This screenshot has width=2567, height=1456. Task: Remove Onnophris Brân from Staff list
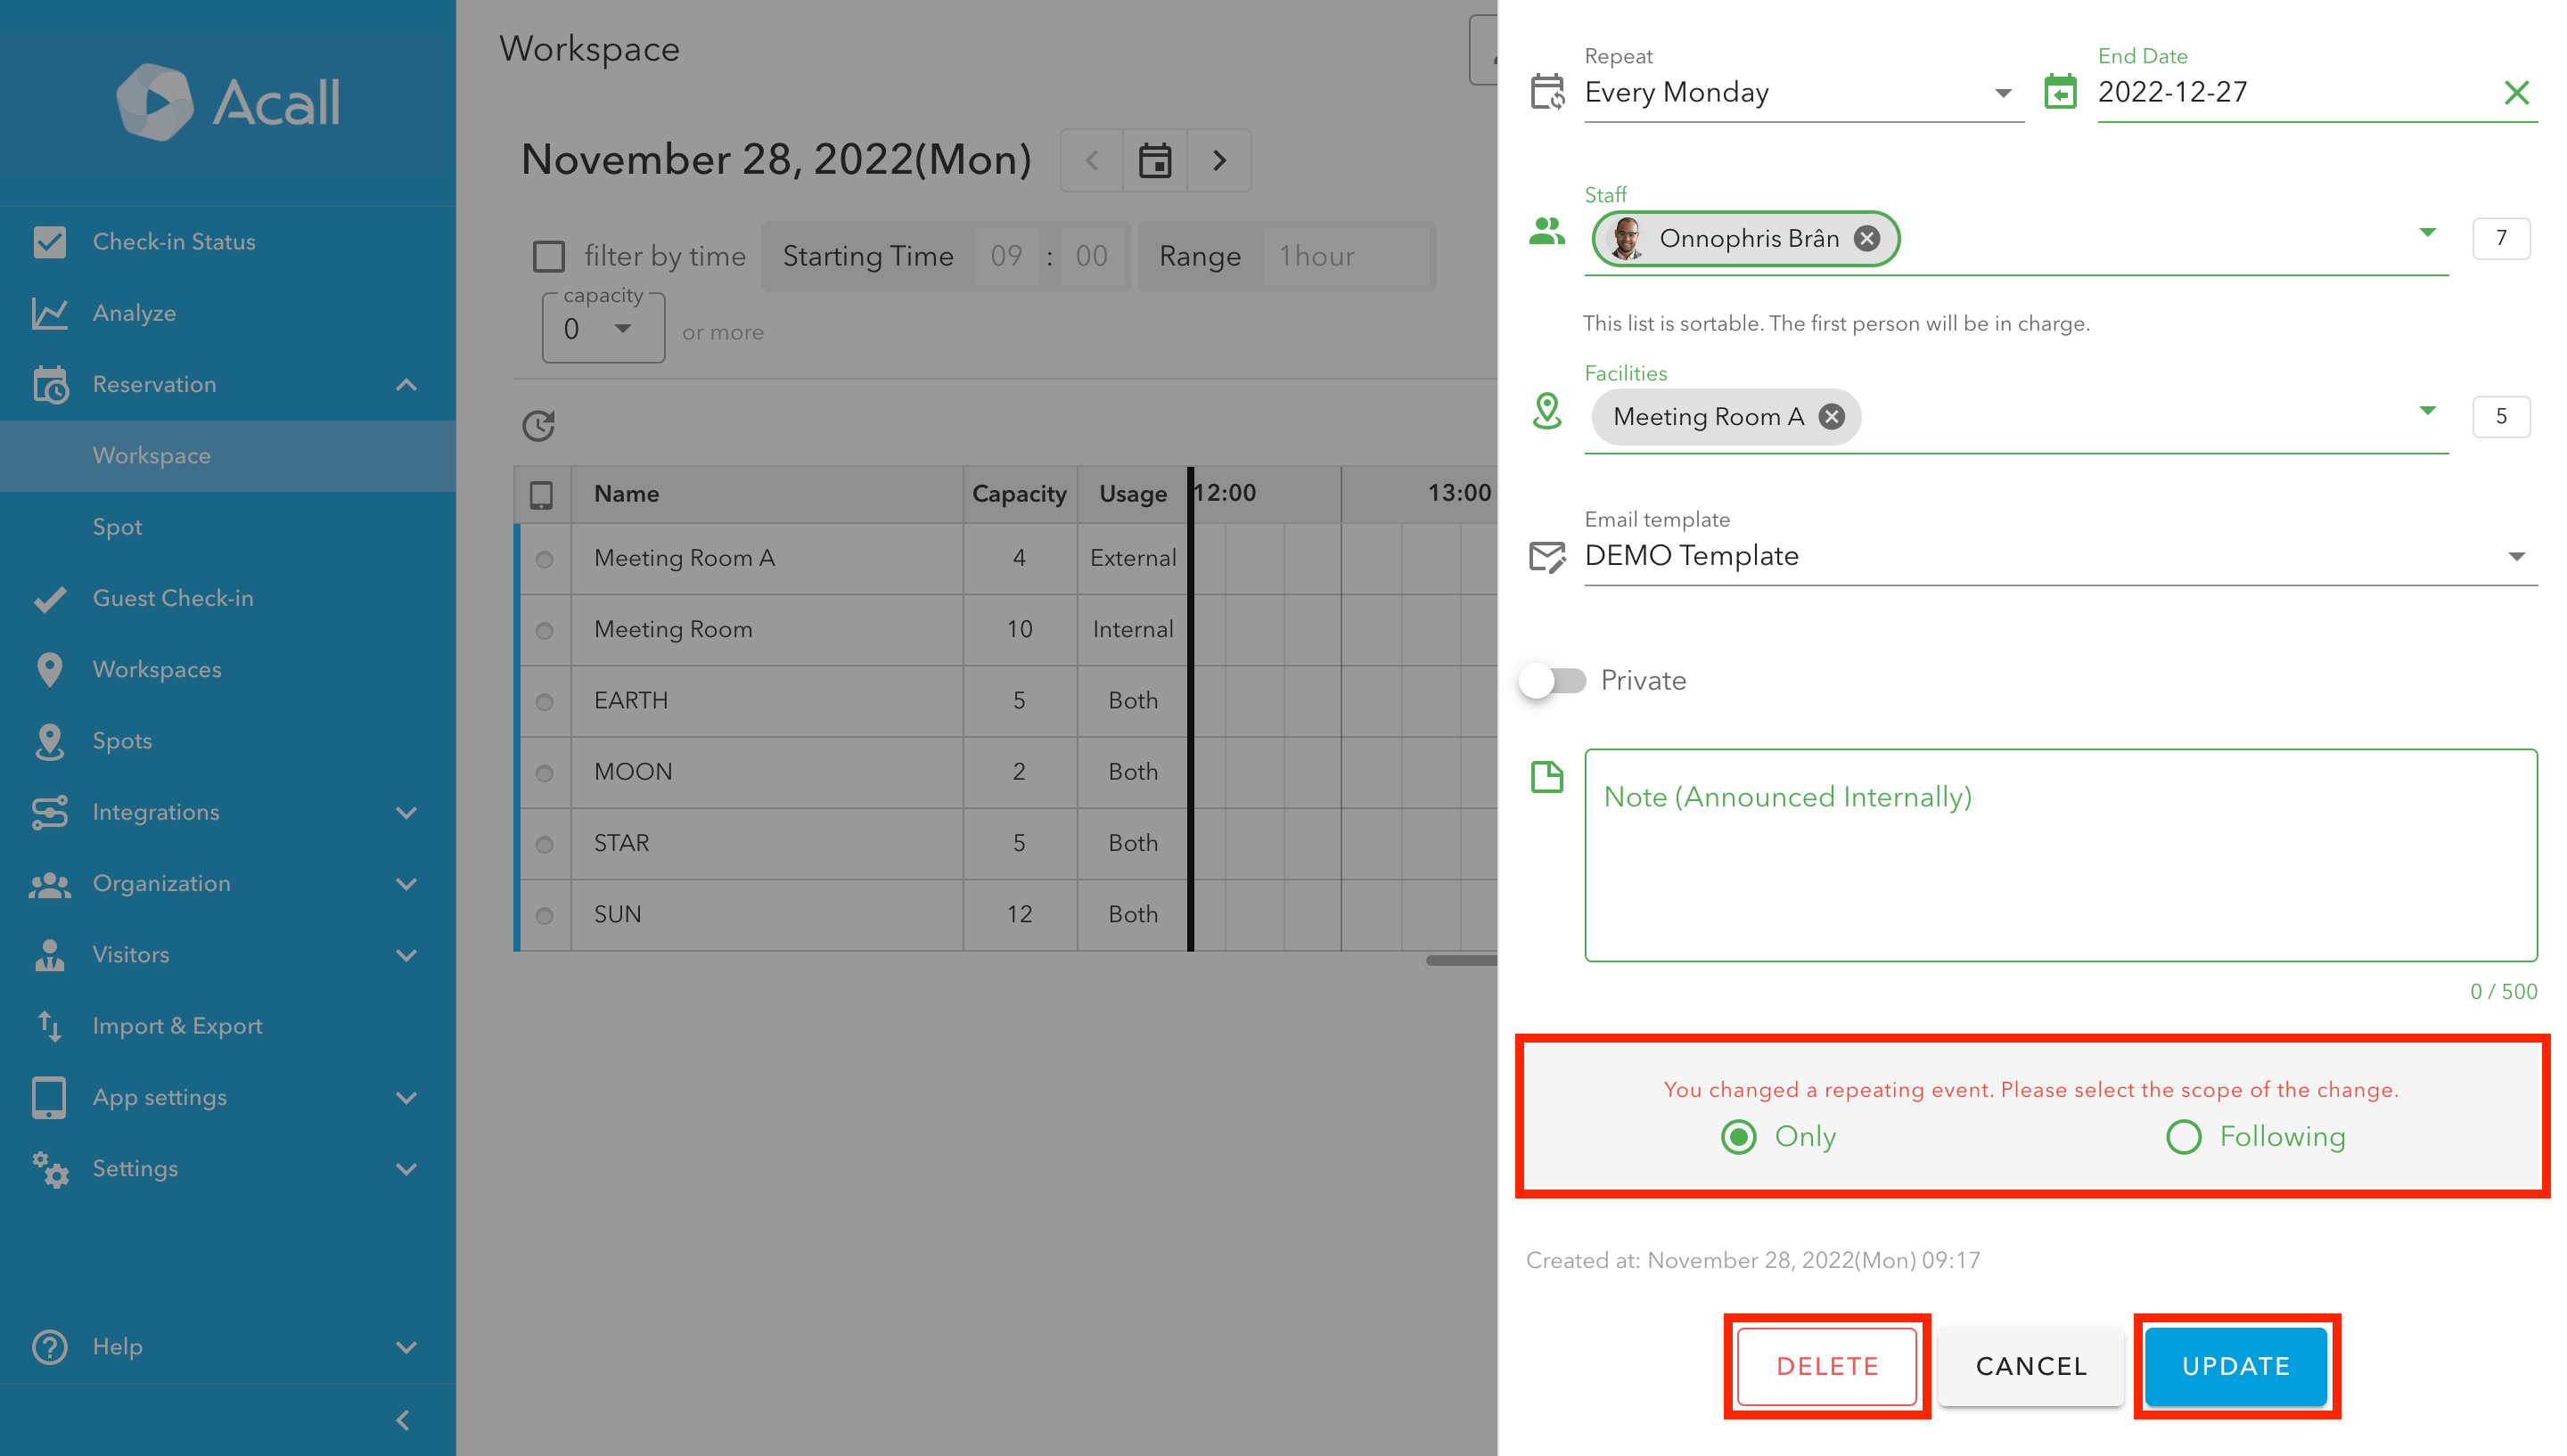pos(1866,238)
